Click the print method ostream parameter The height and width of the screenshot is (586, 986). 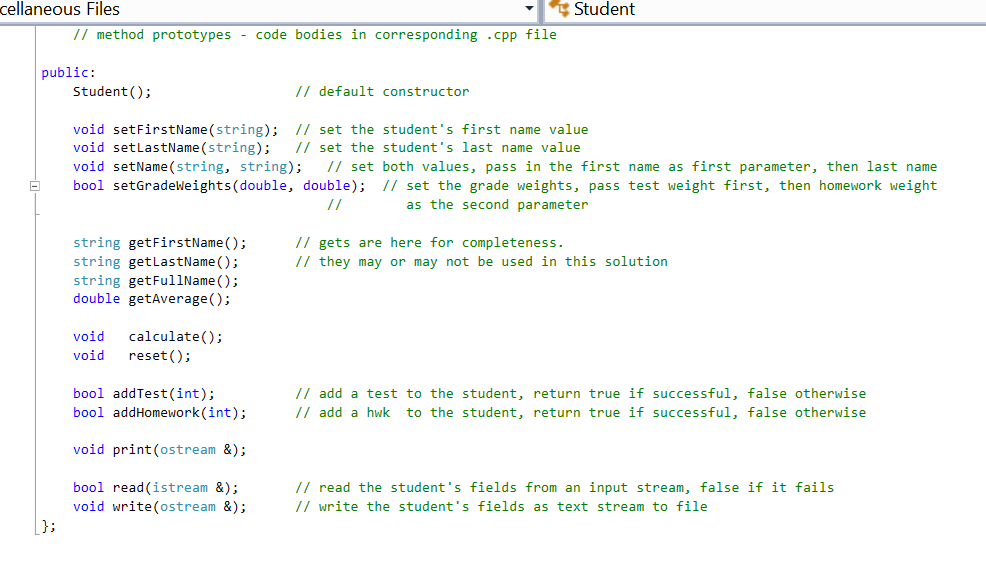[x=188, y=449]
